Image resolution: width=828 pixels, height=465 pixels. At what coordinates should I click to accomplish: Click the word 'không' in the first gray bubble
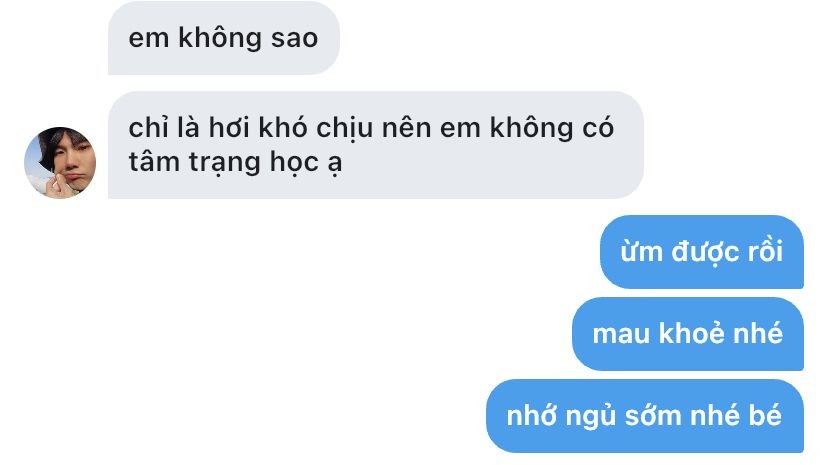(220, 39)
